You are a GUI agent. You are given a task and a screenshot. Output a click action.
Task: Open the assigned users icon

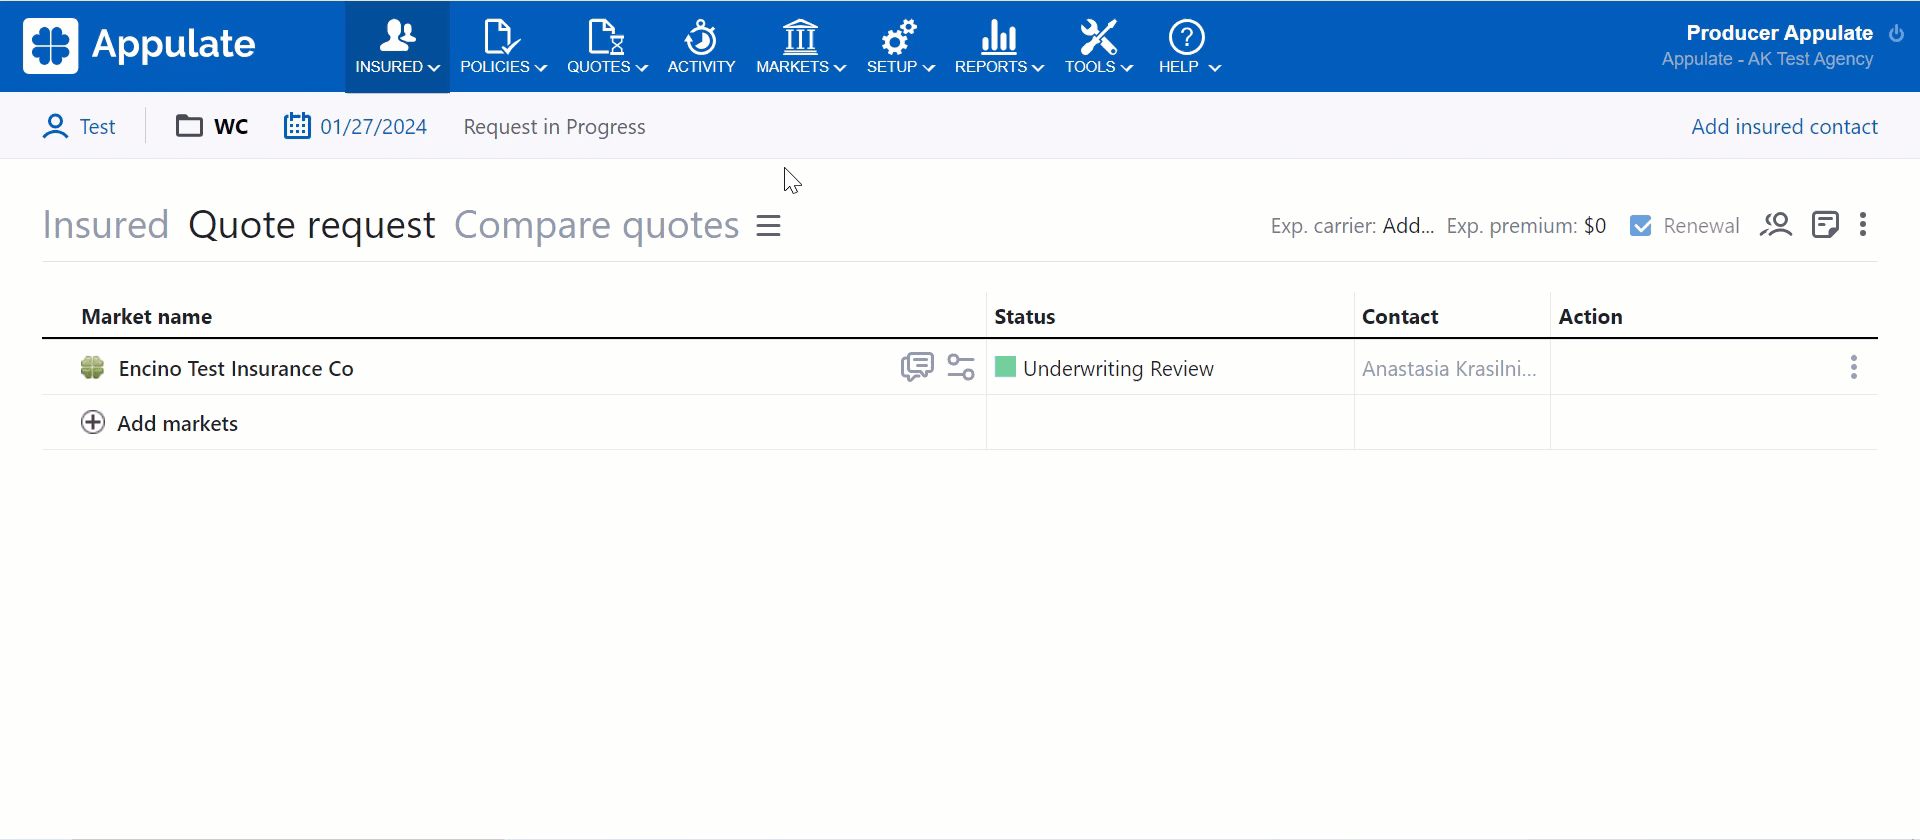pyautogui.click(x=1776, y=225)
